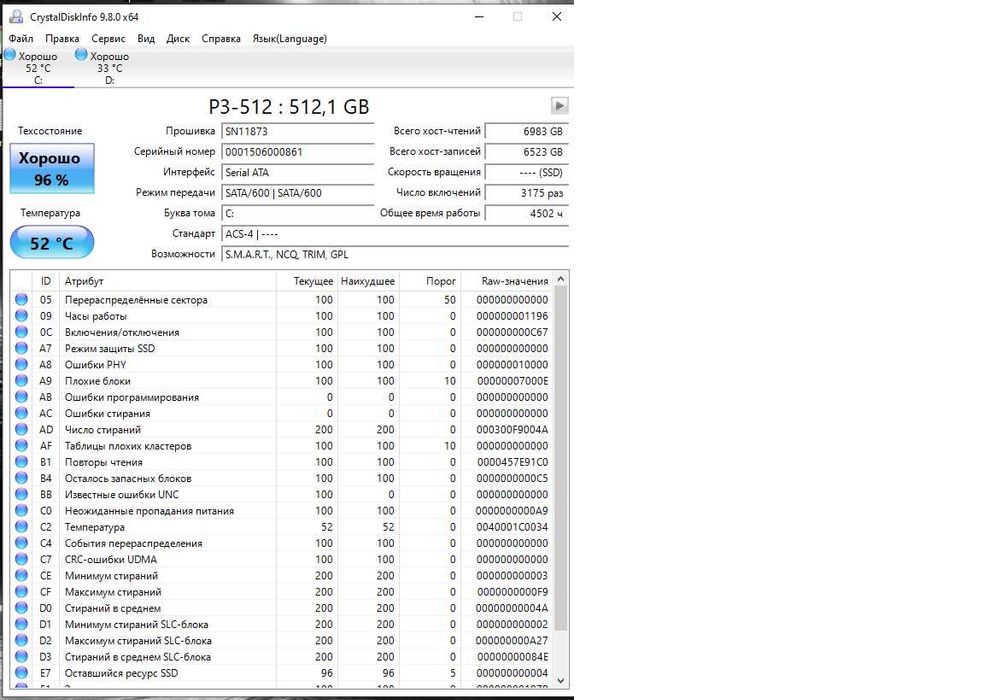984x700 pixels.
Task: Open the Файл menu
Action: click(x=21, y=38)
